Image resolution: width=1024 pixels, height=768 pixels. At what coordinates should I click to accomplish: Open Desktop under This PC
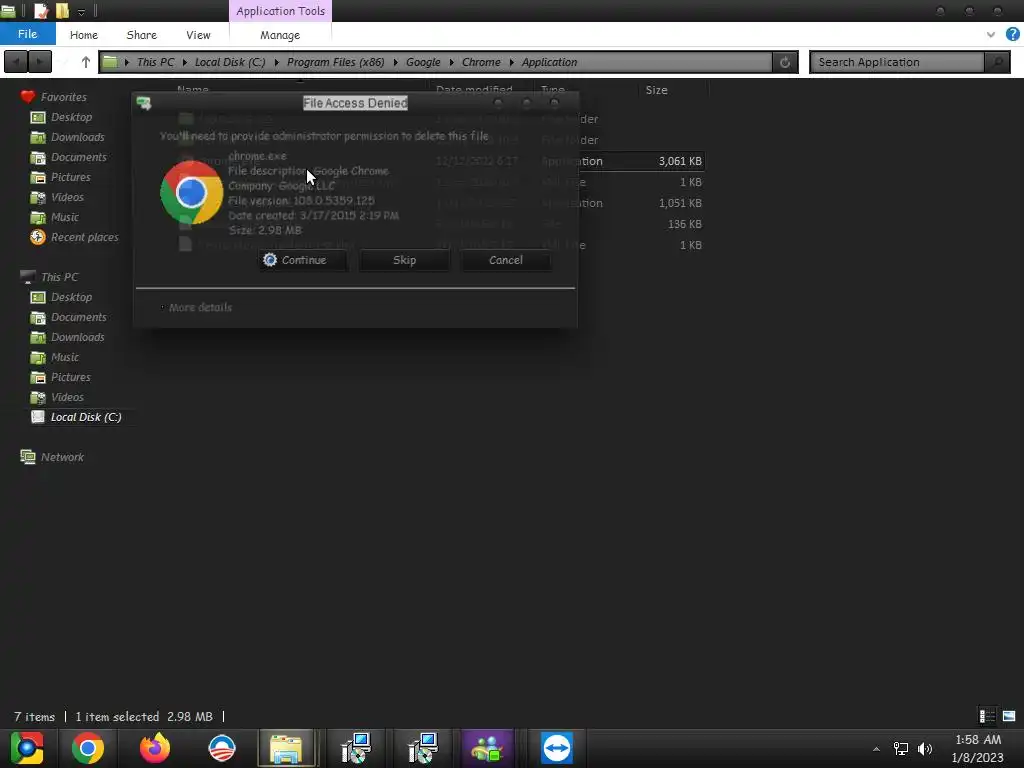(x=71, y=297)
